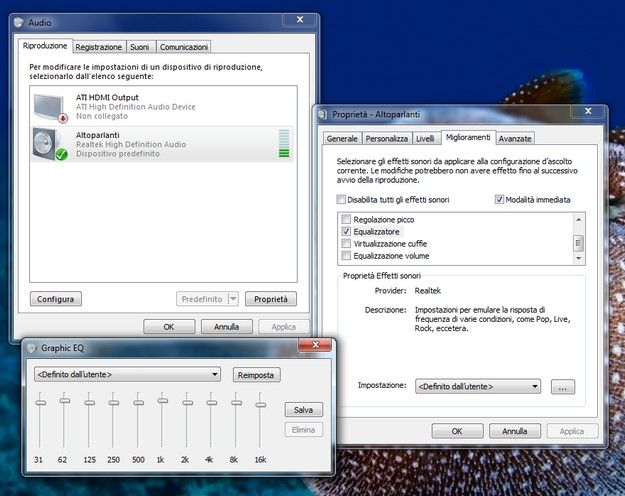The height and width of the screenshot is (496, 625).
Task: Click the Graphic EQ window title icon
Action: (x=31, y=347)
